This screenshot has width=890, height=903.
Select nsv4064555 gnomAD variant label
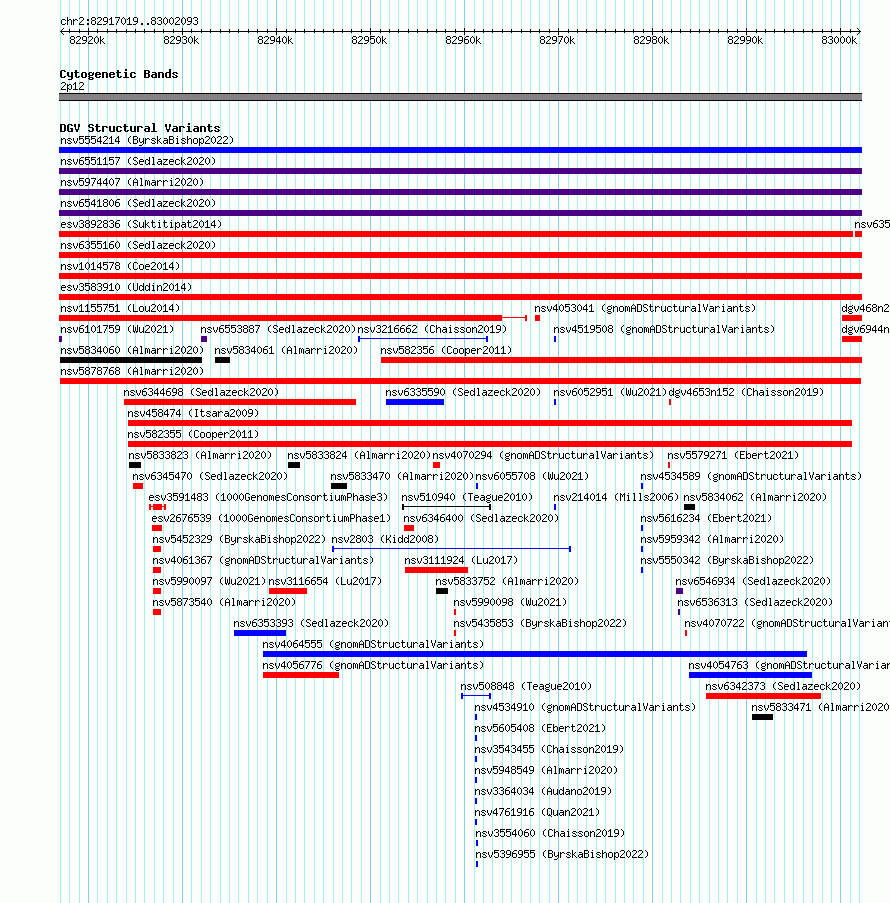tap(373, 644)
